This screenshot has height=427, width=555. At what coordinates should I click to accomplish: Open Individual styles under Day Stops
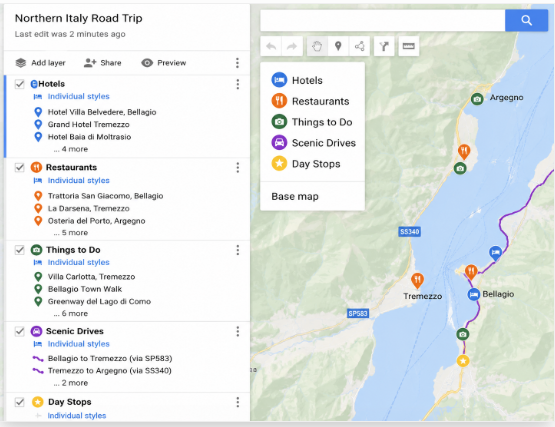click(x=77, y=416)
